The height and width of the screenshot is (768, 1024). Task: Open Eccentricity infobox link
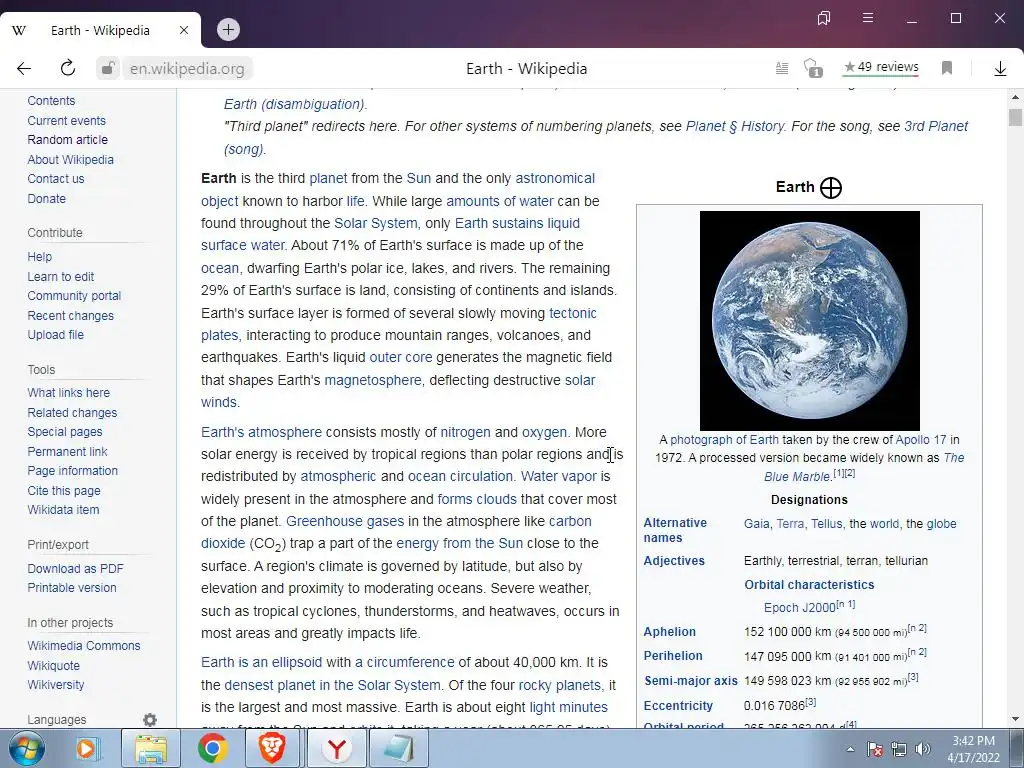(x=678, y=705)
